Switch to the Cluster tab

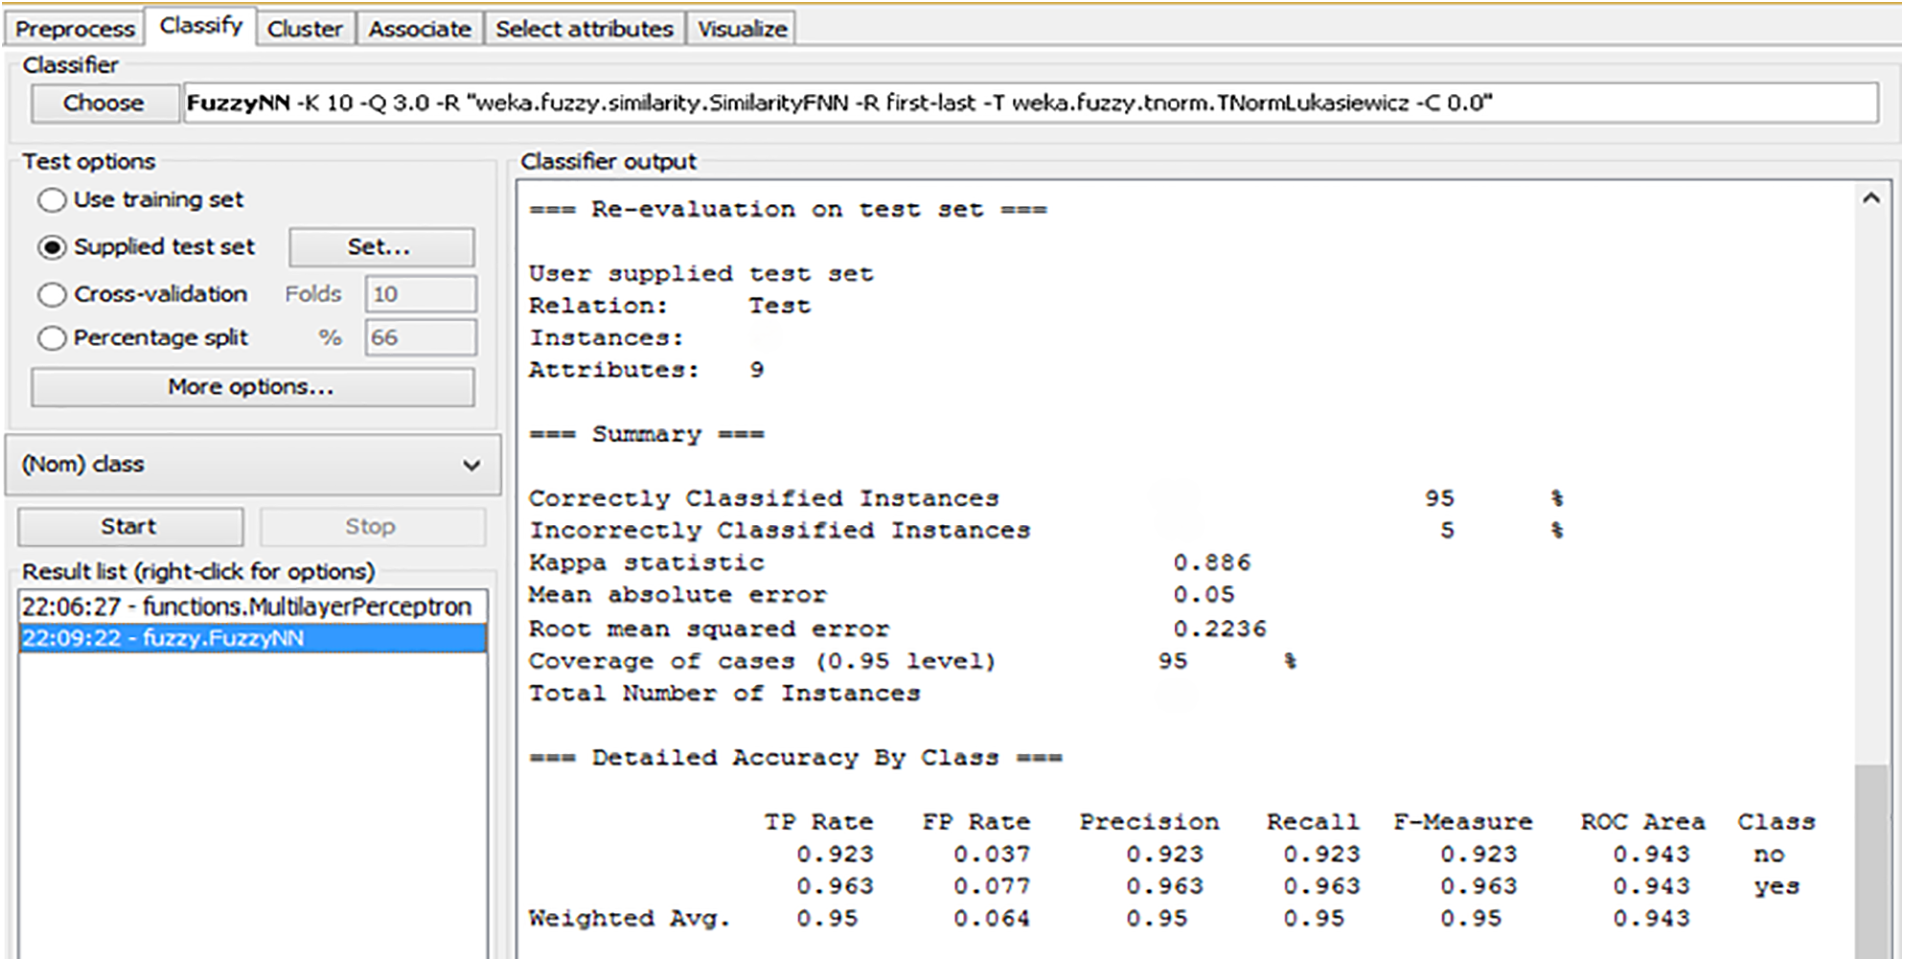pyautogui.click(x=304, y=29)
